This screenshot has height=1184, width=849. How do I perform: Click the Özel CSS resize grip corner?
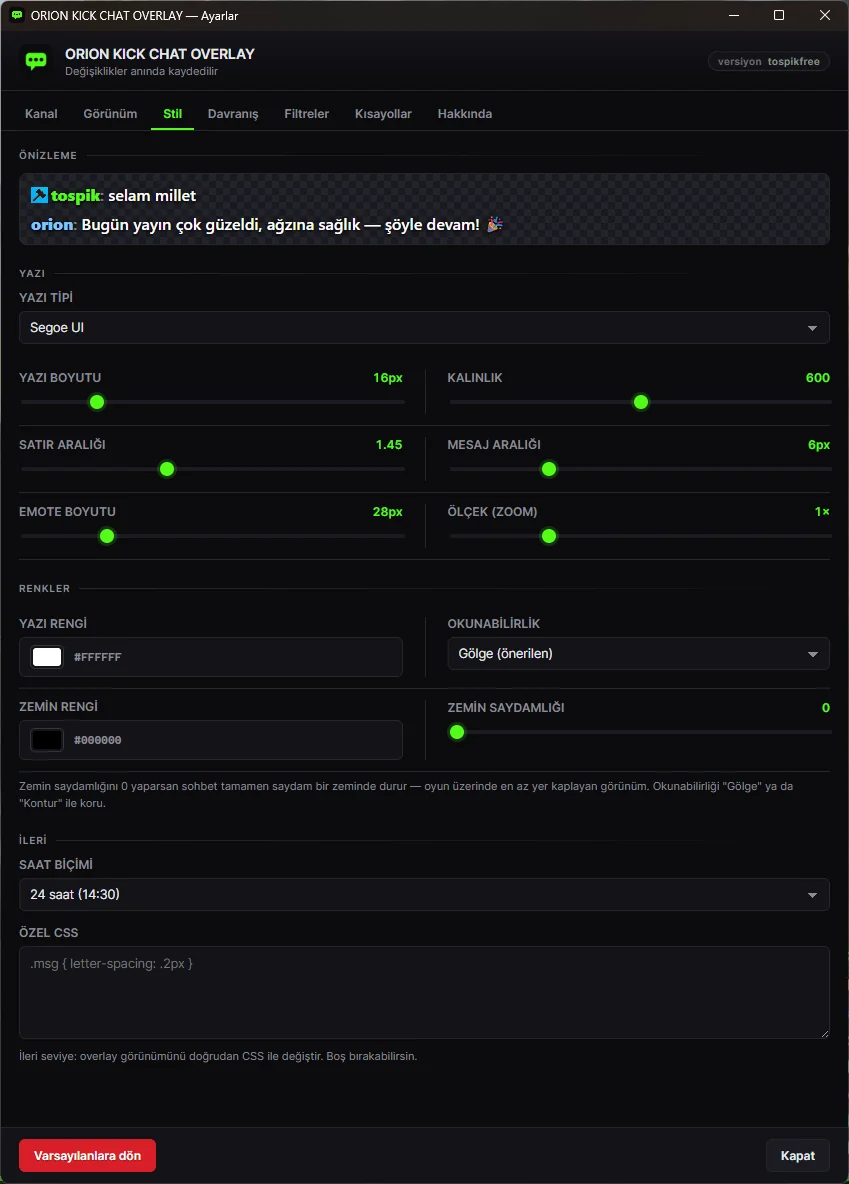(824, 1034)
